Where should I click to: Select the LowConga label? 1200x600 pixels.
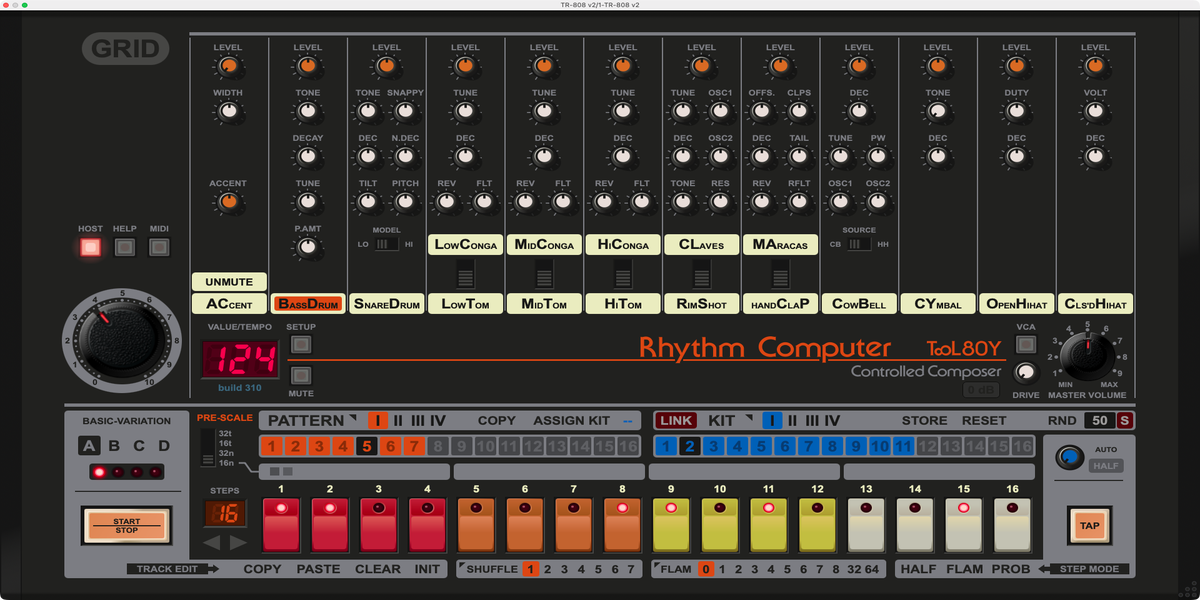point(465,244)
